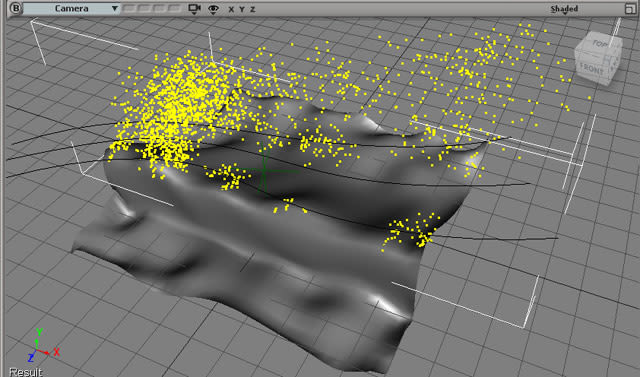Open the eye visibility options menu

(213, 9)
